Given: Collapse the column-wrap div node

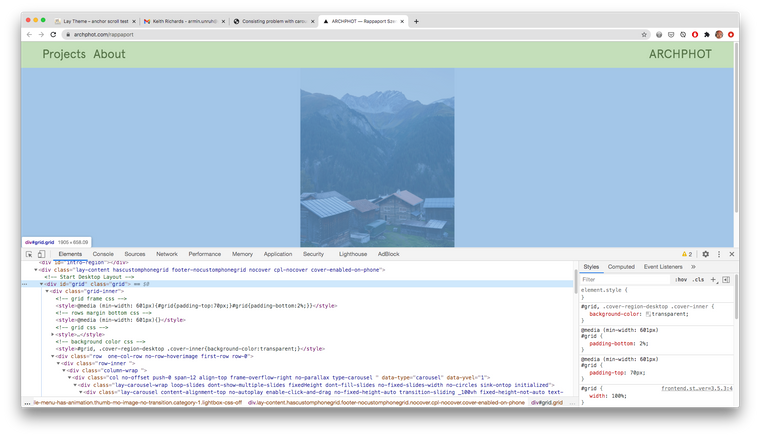Looking at the screenshot, I should tap(63, 371).
